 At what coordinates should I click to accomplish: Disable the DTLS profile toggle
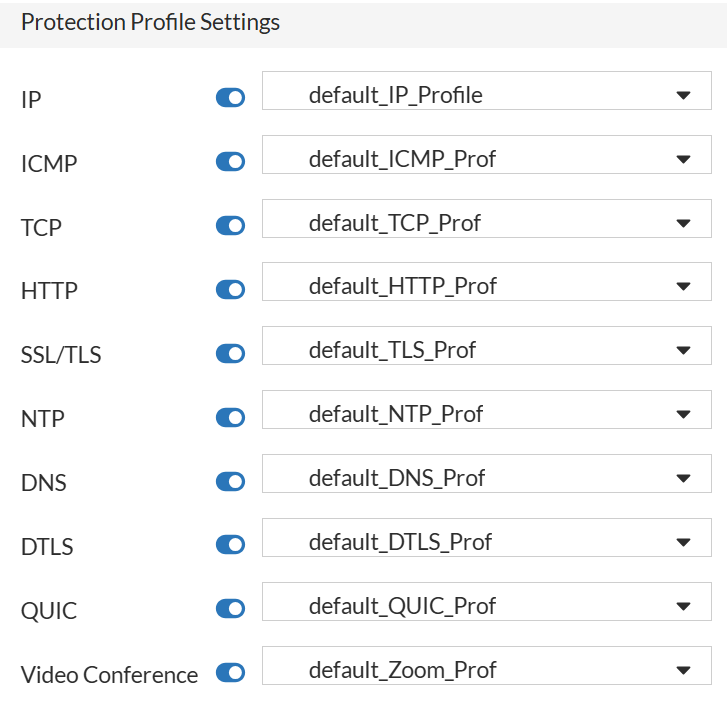[230, 545]
